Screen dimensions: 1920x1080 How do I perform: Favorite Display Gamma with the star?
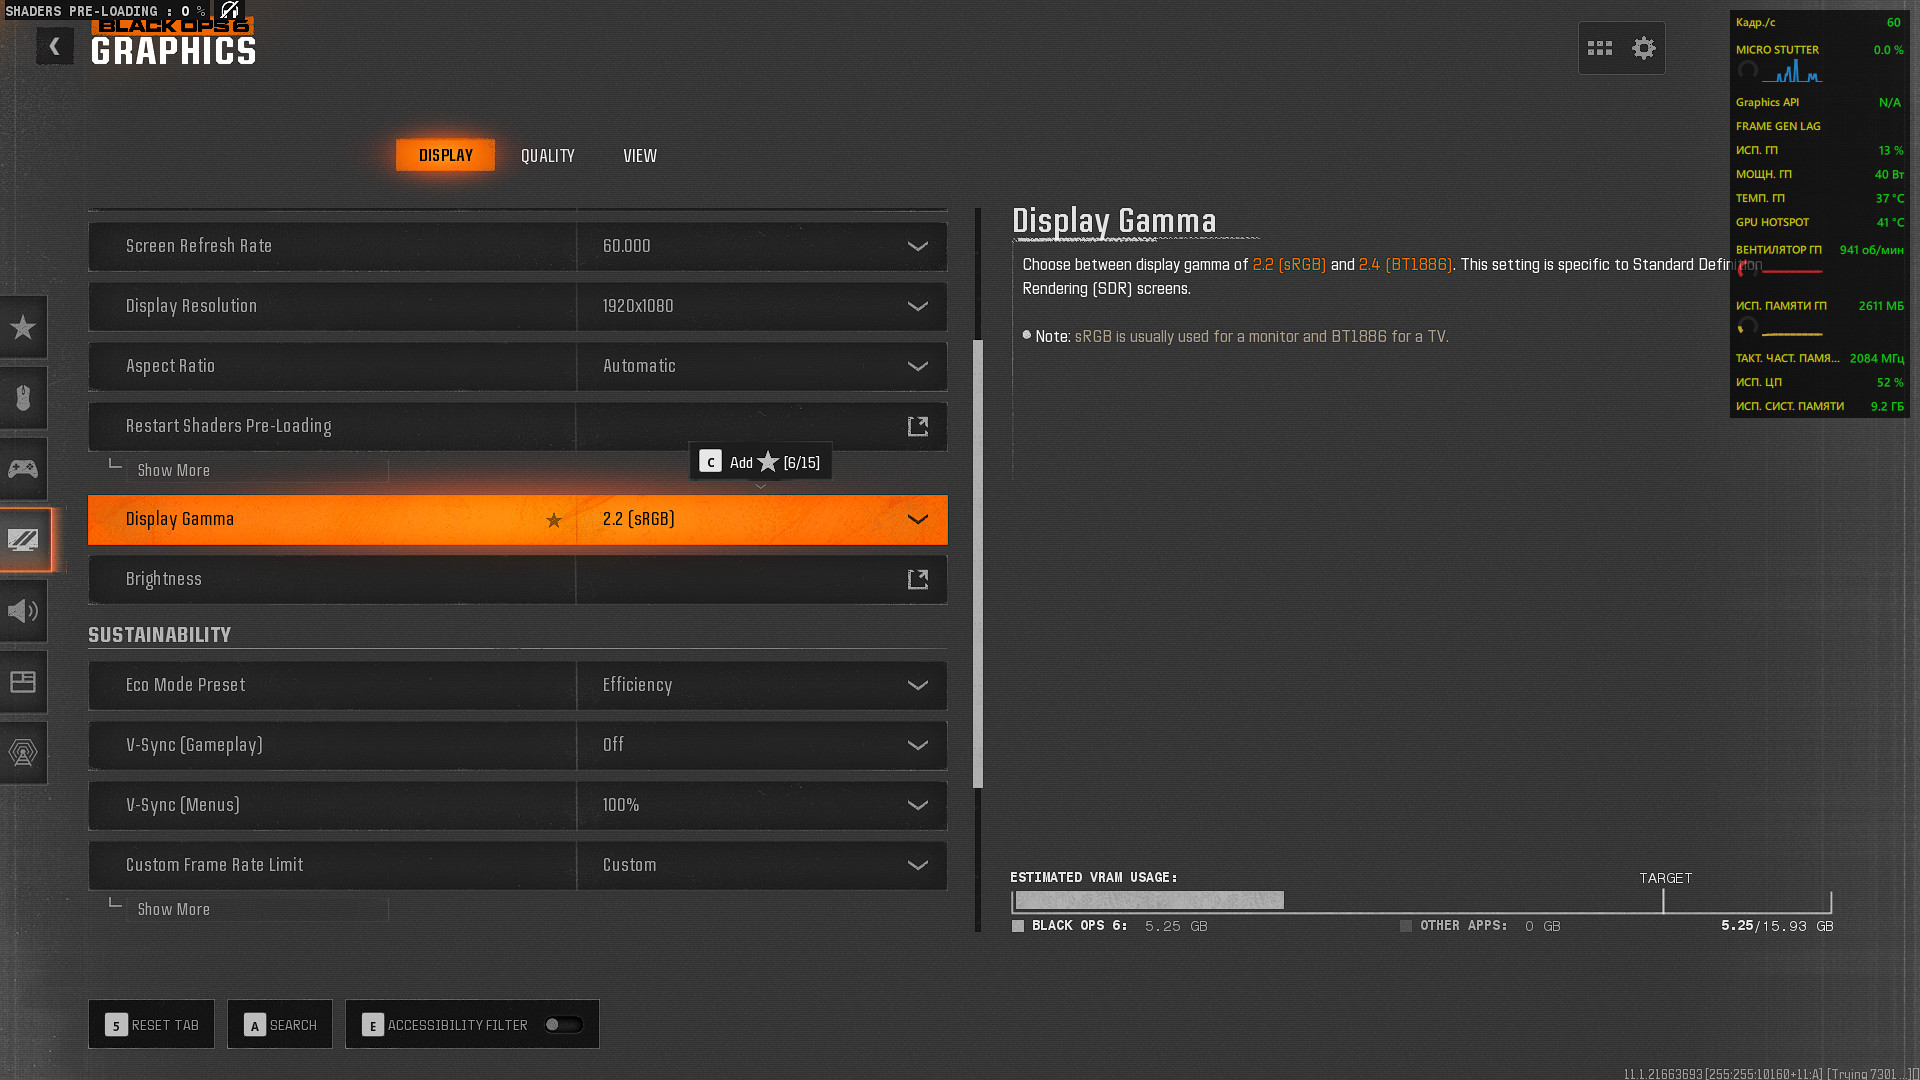click(x=554, y=520)
